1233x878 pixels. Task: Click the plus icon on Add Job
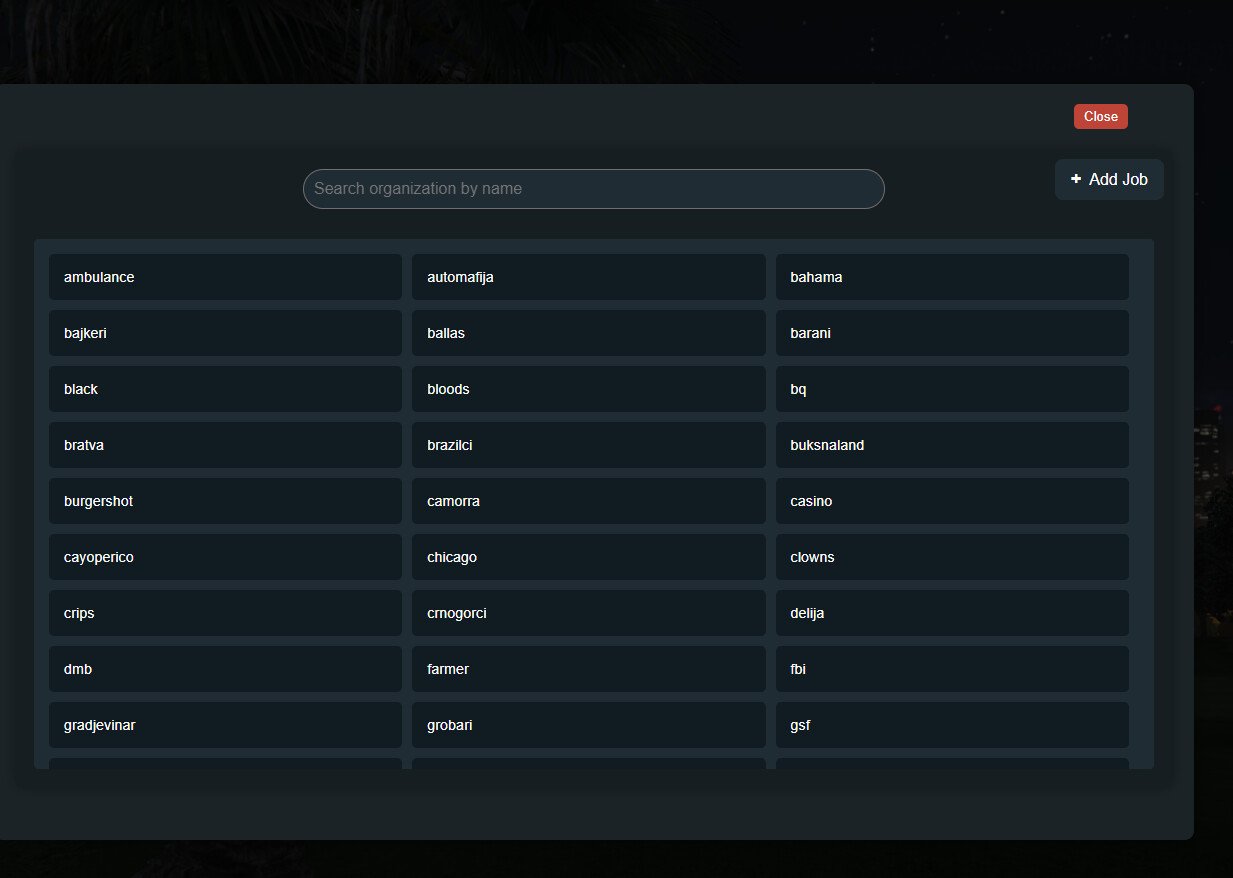tap(1076, 179)
